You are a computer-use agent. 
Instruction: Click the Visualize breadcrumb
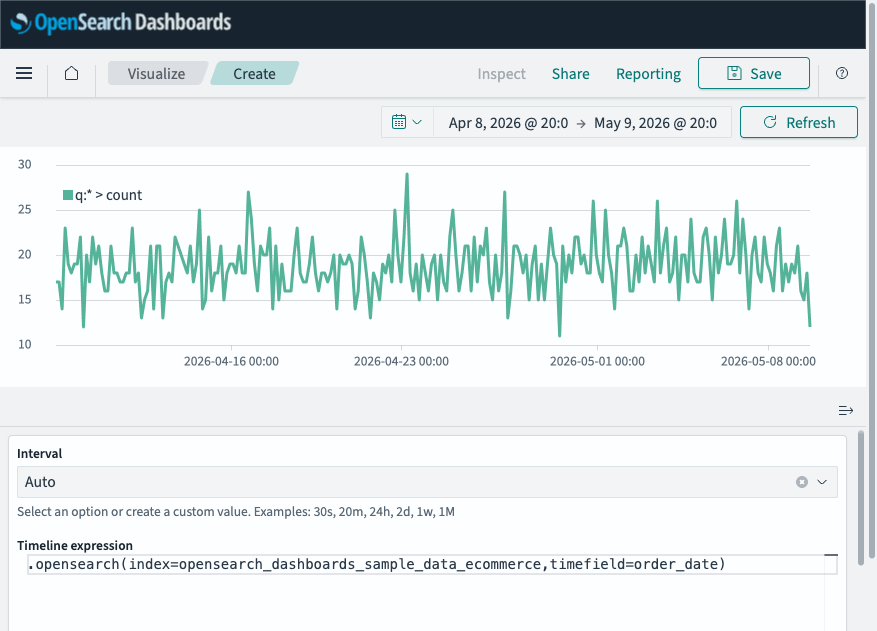click(x=156, y=73)
